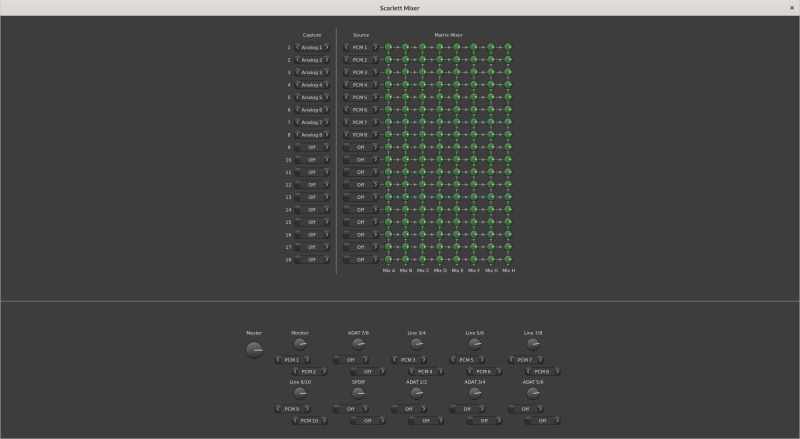
Task: Click the Source column heading
Action: coord(361,35)
